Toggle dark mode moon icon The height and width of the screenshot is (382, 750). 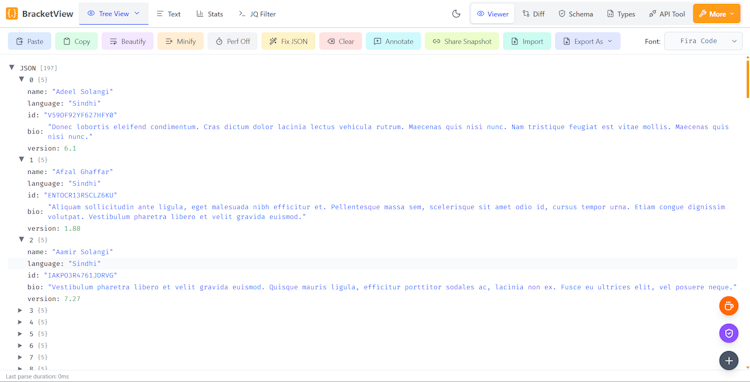coord(456,14)
